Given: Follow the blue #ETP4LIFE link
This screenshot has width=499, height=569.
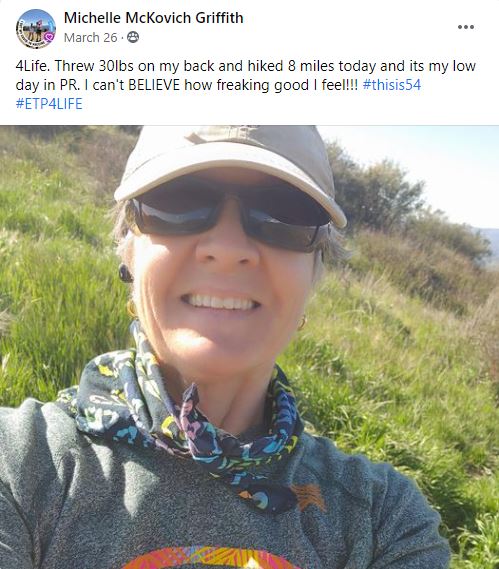Looking at the screenshot, I should tap(49, 104).
